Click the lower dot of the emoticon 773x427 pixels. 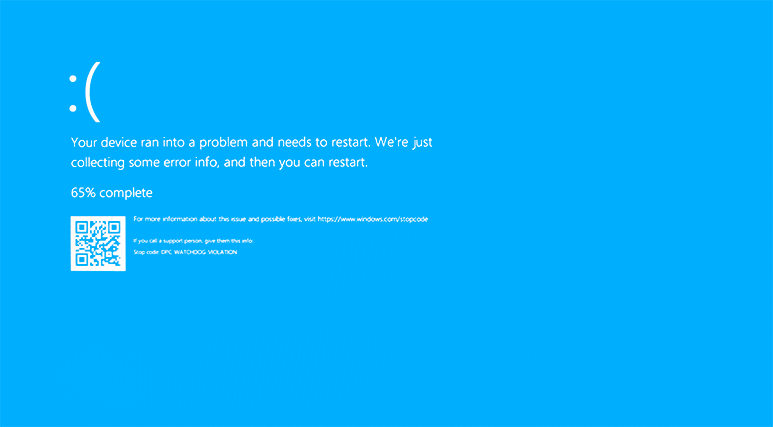pyautogui.click(x=73, y=108)
